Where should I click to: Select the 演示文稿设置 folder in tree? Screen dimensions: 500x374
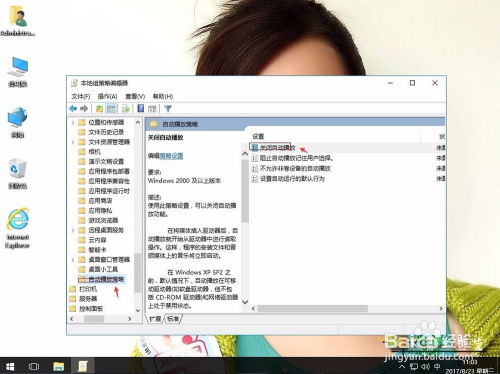(101, 161)
